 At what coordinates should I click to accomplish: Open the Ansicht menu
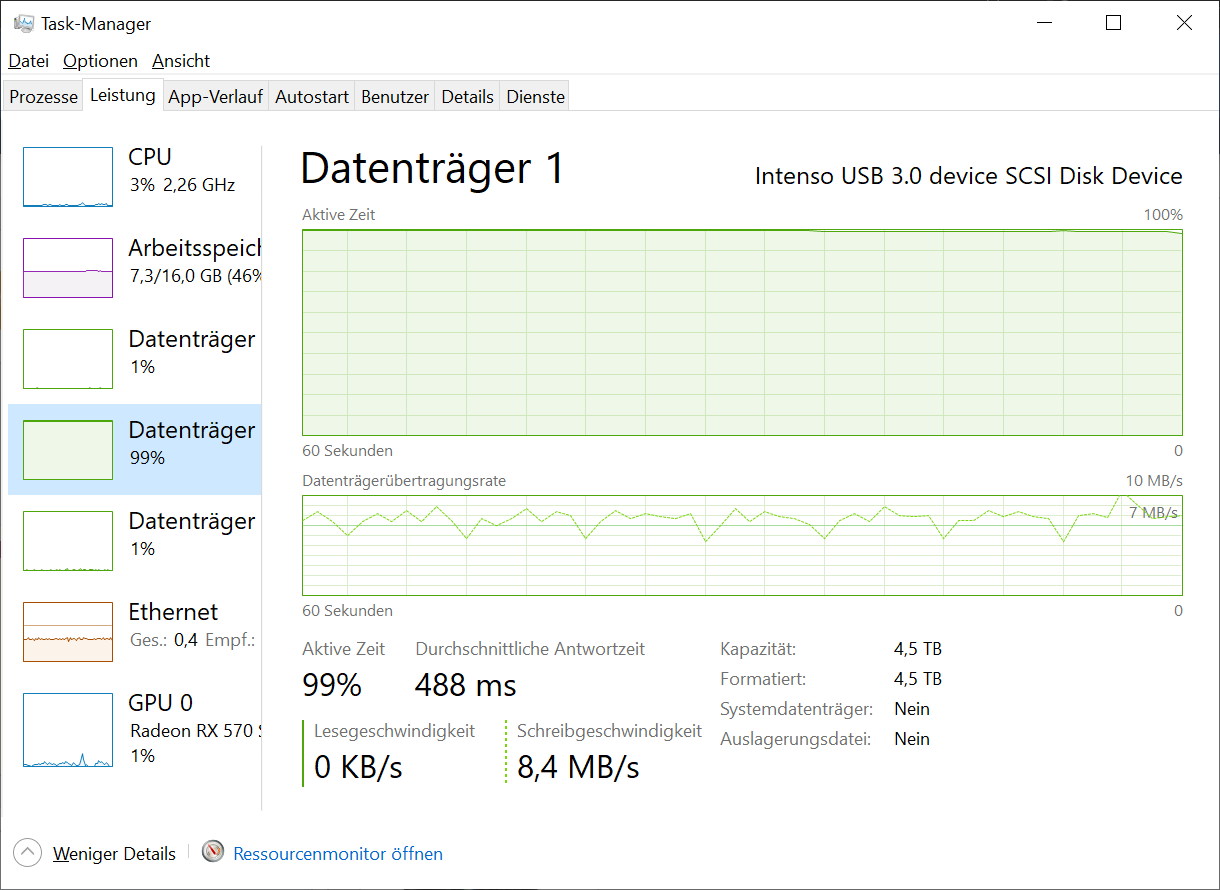point(181,61)
